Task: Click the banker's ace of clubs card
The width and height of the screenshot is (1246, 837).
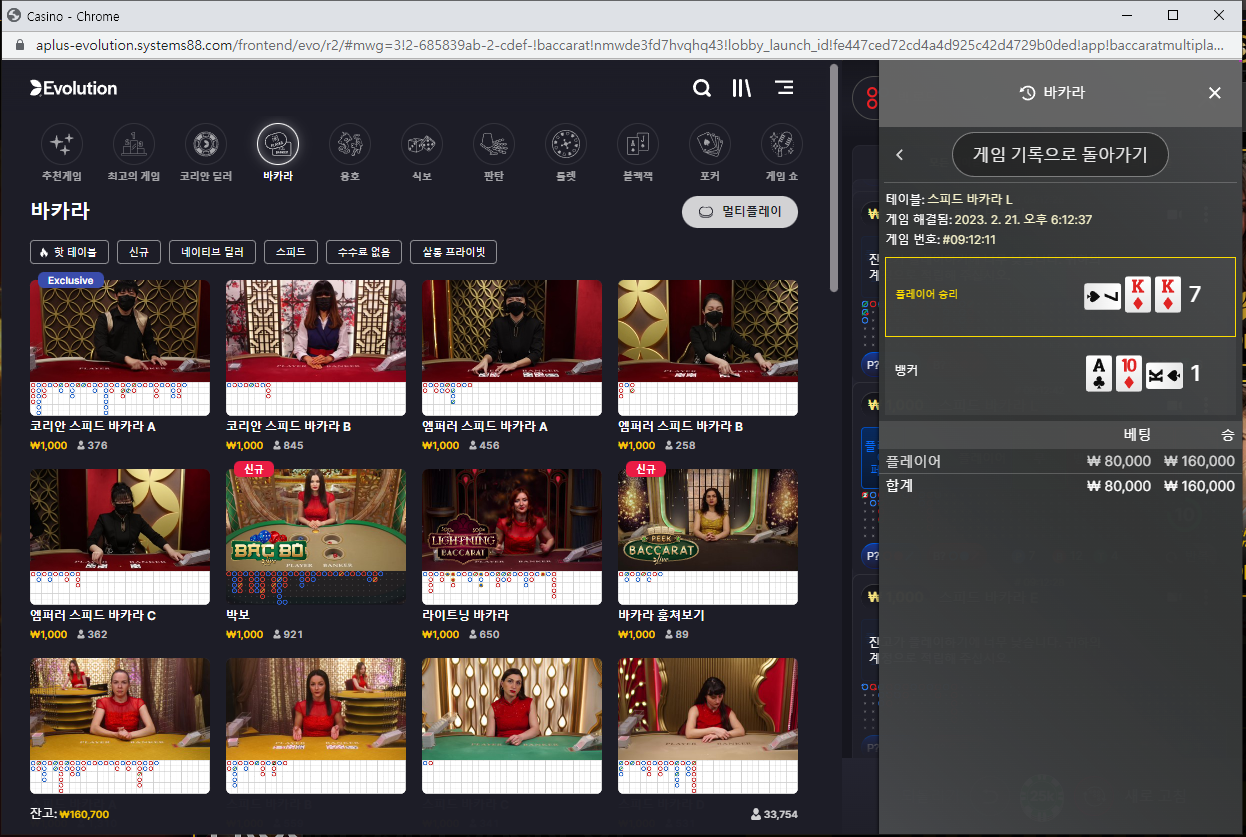Action: coord(1099,373)
